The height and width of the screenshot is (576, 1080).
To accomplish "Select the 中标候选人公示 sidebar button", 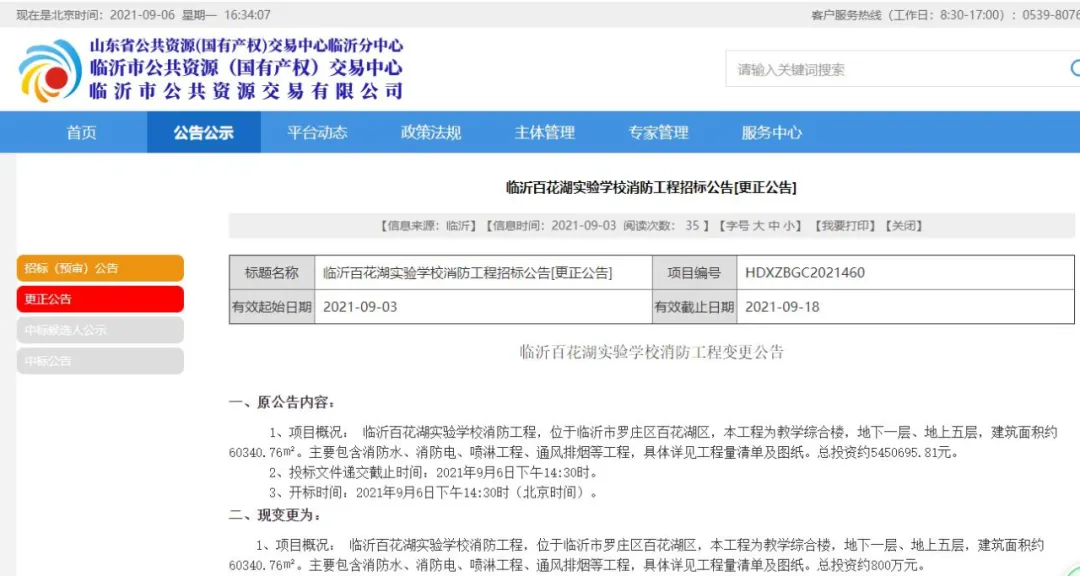I will (101, 330).
